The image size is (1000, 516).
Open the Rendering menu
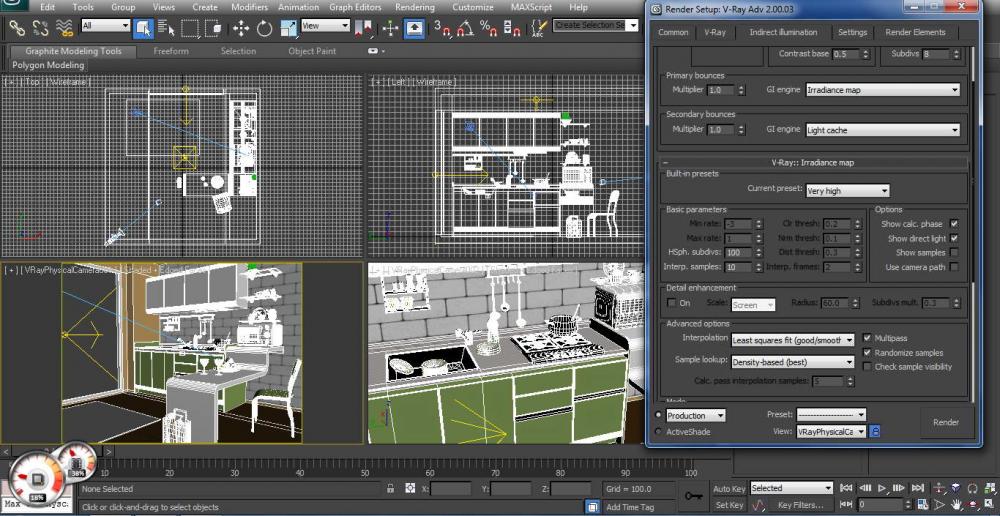(x=415, y=7)
